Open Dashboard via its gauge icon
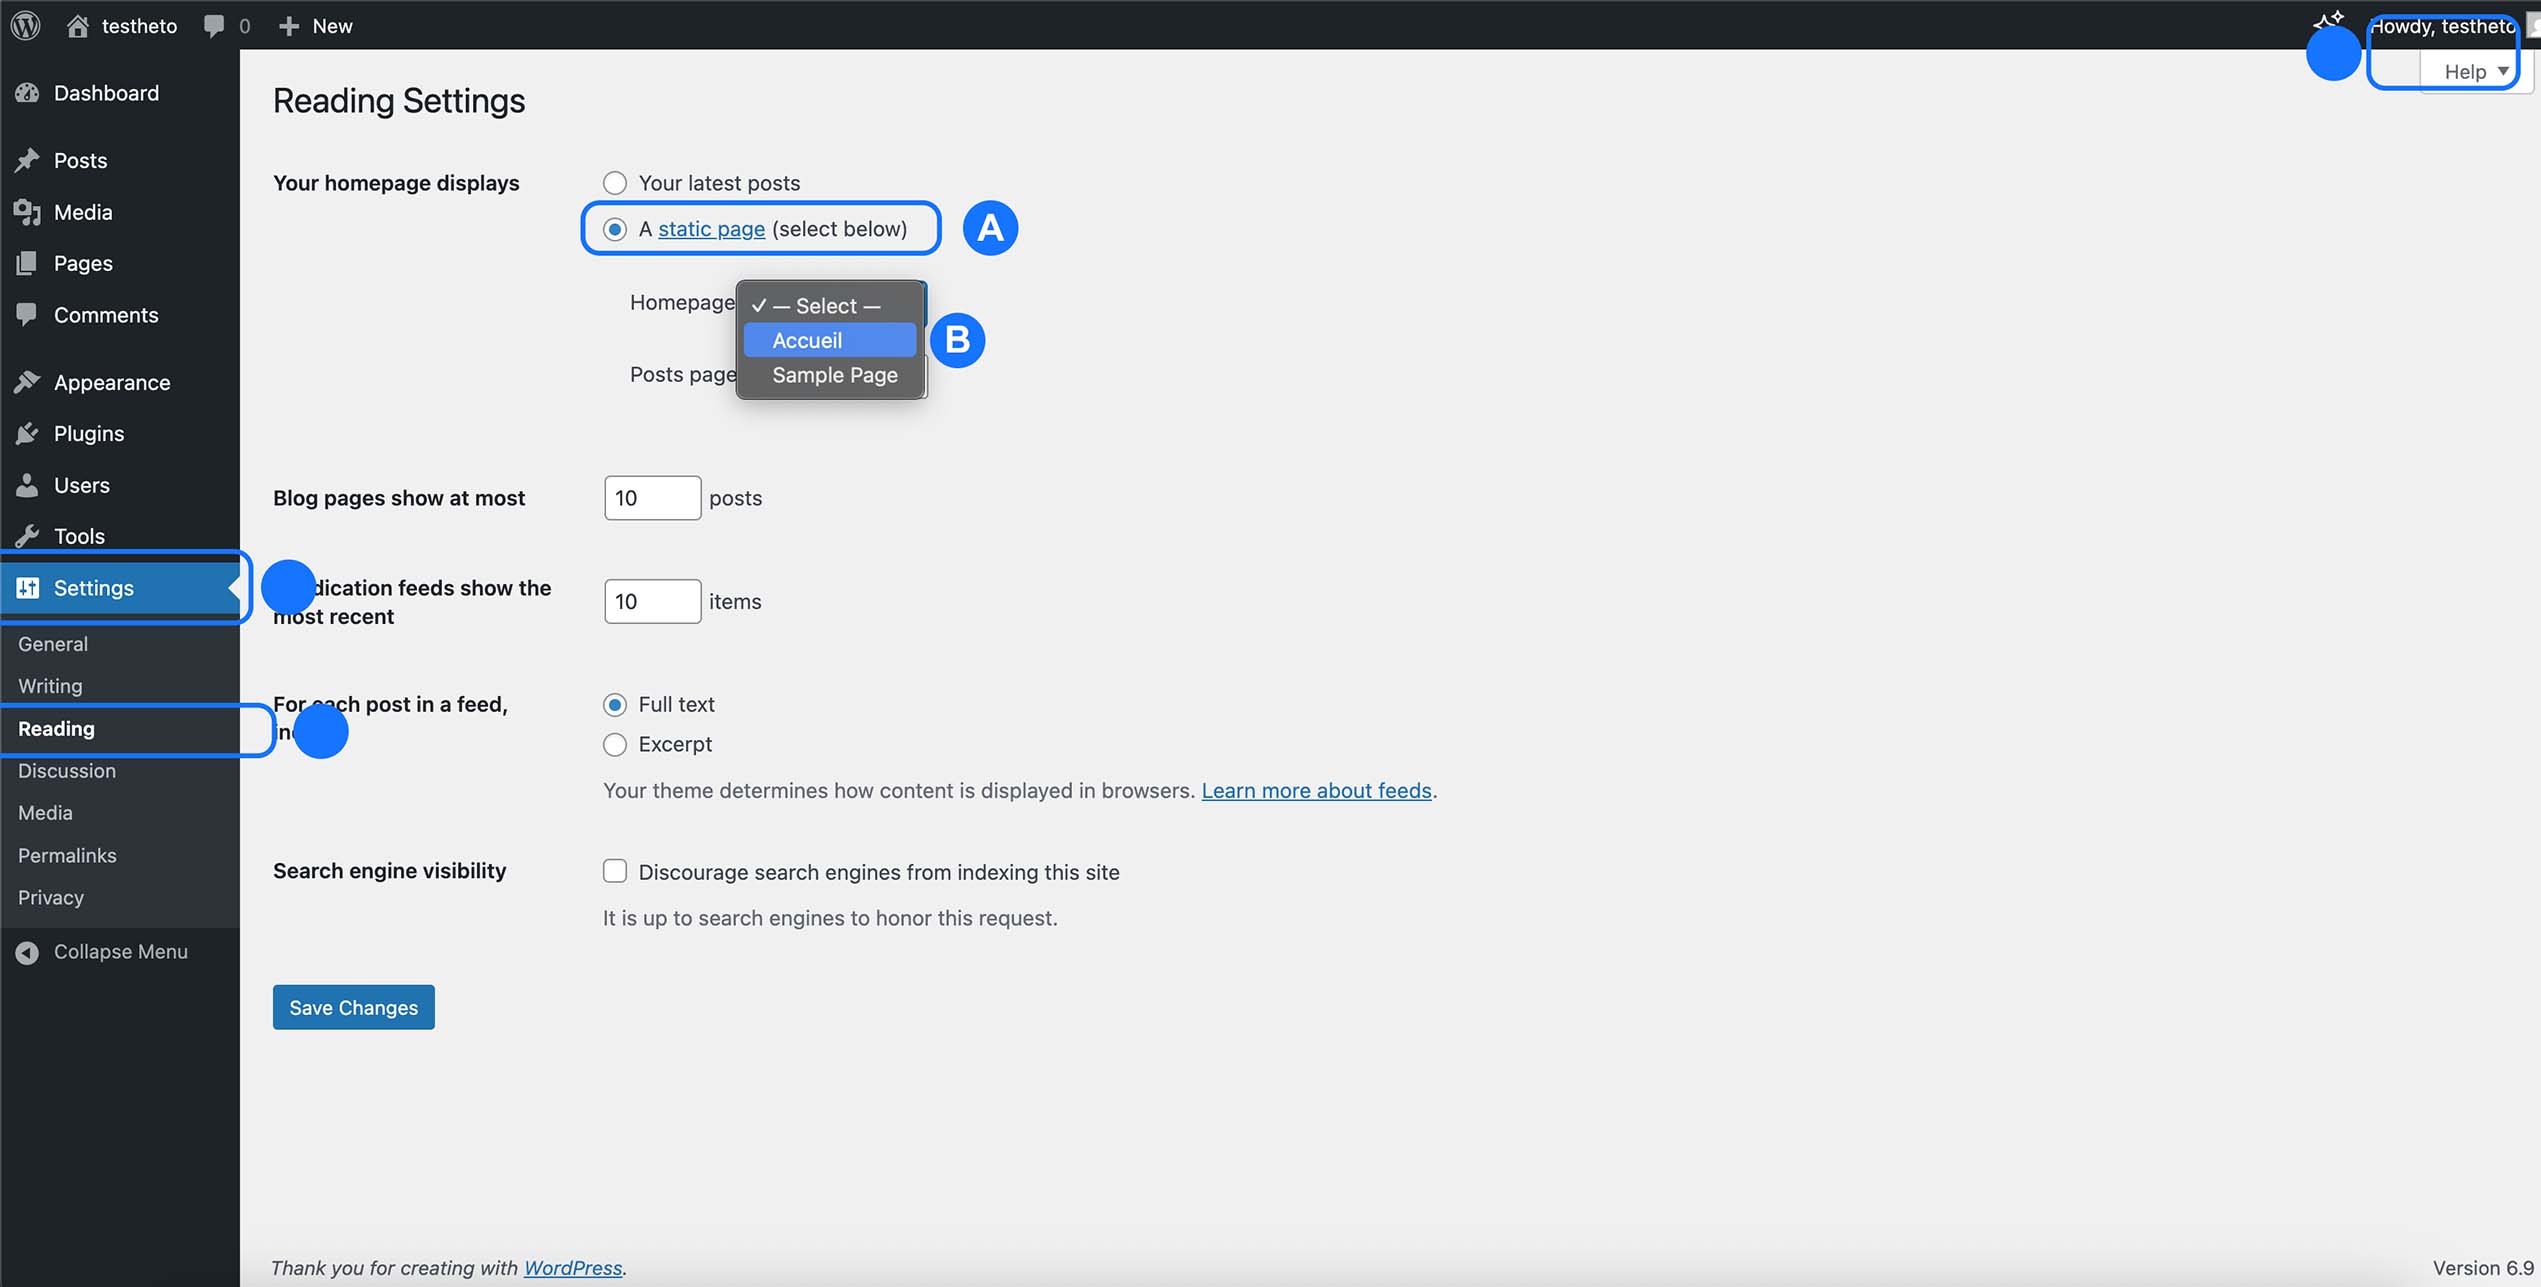 point(27,93)
